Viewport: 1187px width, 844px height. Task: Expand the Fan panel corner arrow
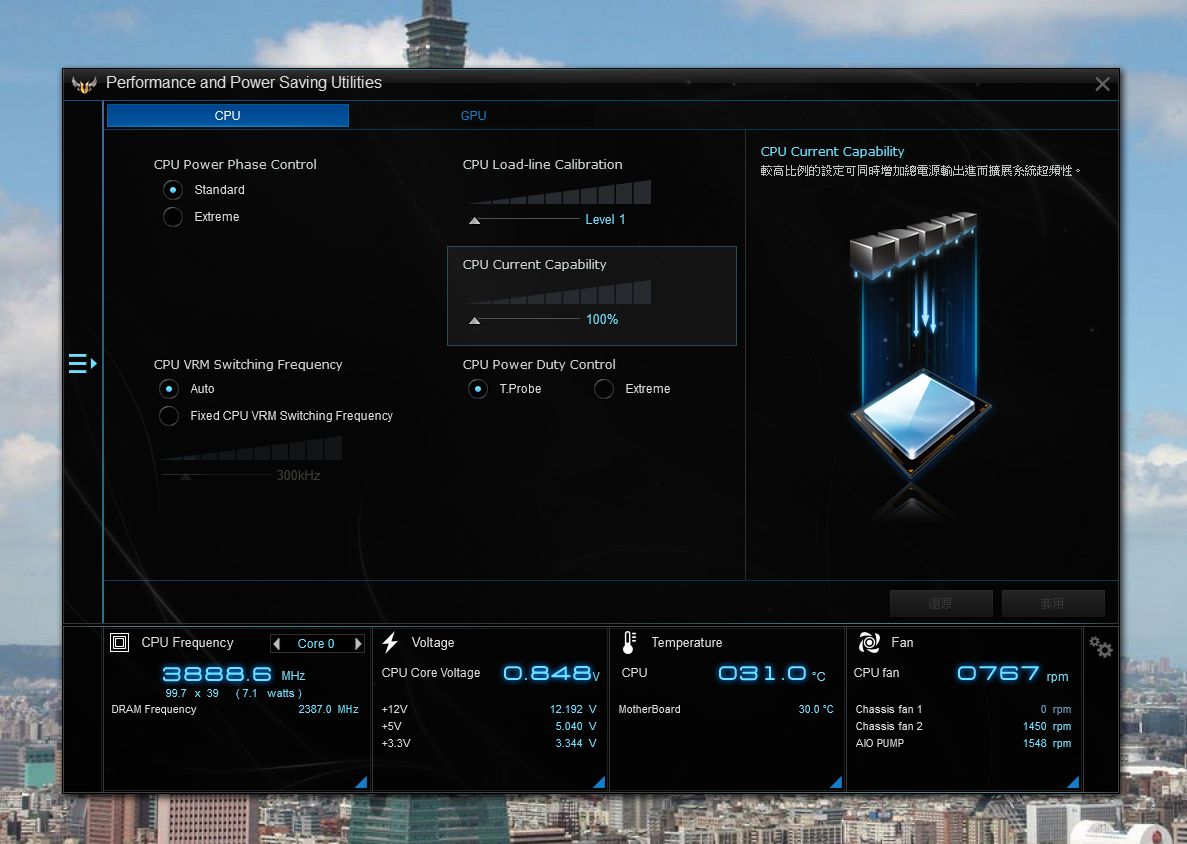point(1073,782)
